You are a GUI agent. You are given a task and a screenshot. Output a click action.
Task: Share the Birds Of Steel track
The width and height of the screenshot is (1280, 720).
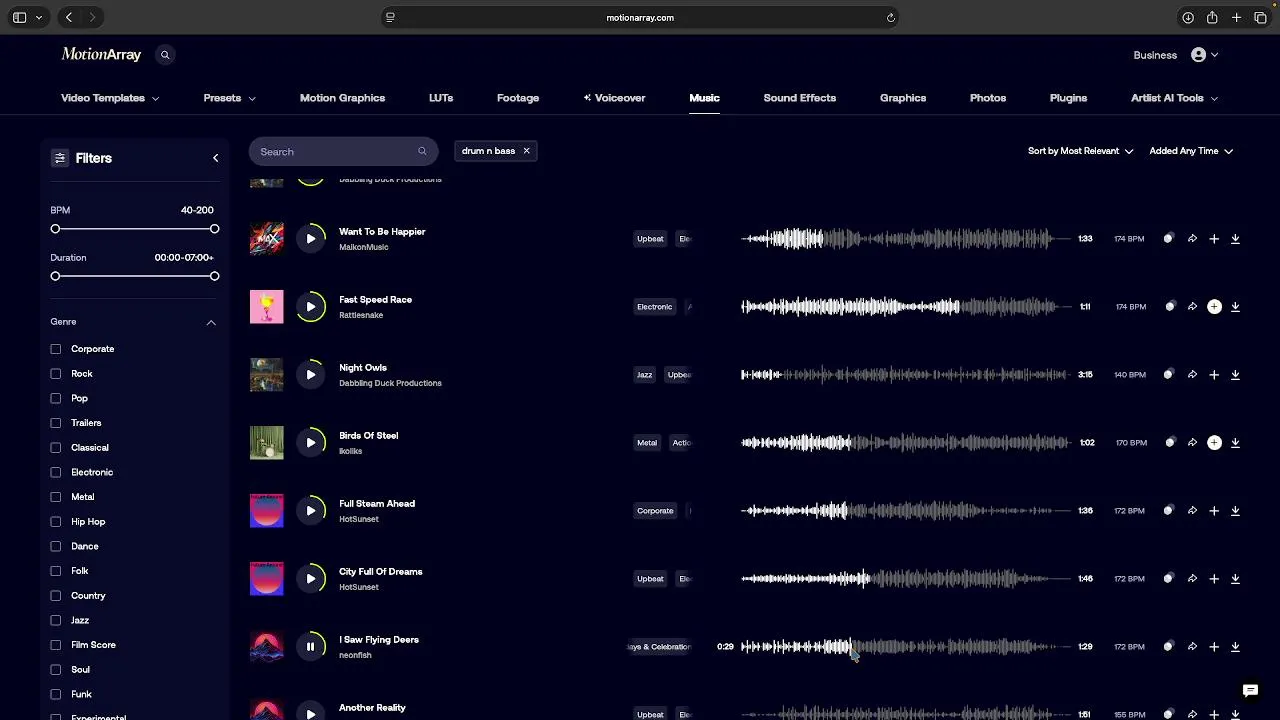coord(1192,443)
